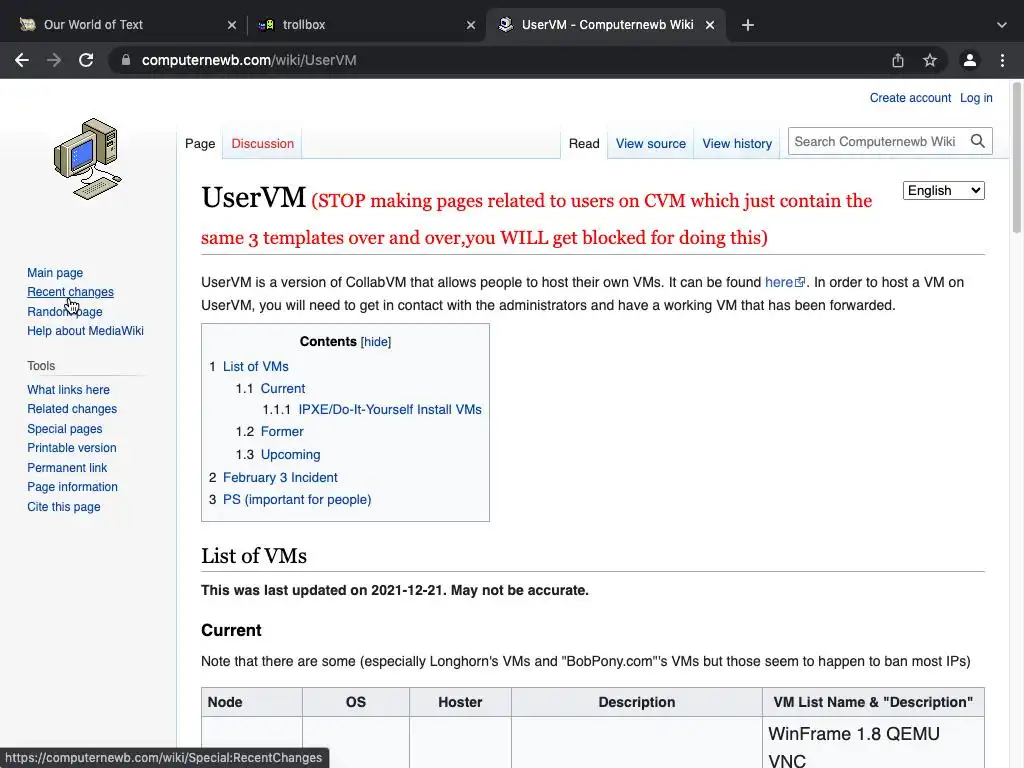Click the tab search chevron icon
Image resolution: width=1024 pixels, height=768 pixels.
1002,25
